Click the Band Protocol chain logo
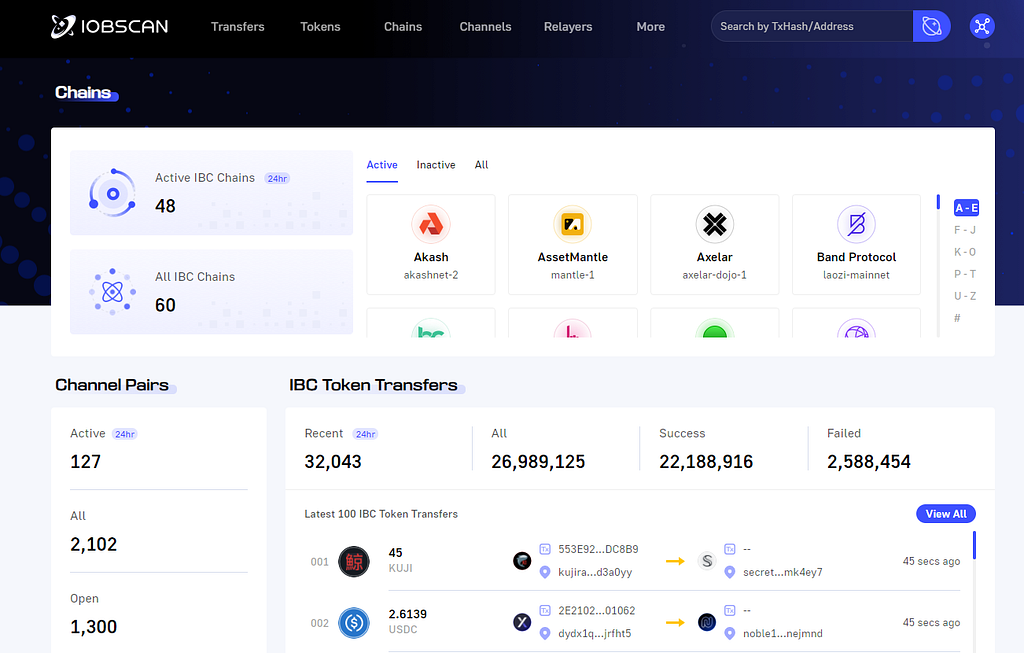This screenshot has width=1024, height=653. (x=856, y=224)
